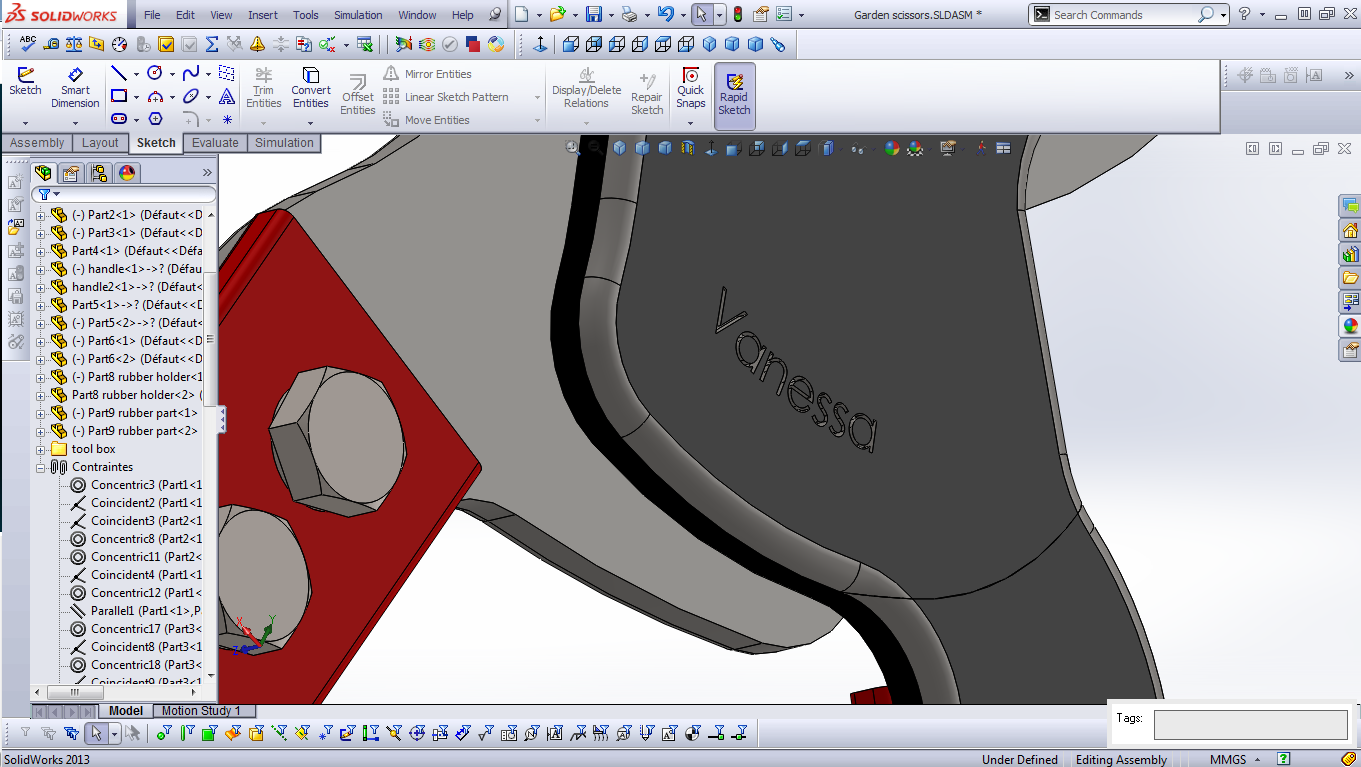The image size is (1361, 767).
Task: Open the Design Library task pane tab
Action: [x=1350, y=254]
